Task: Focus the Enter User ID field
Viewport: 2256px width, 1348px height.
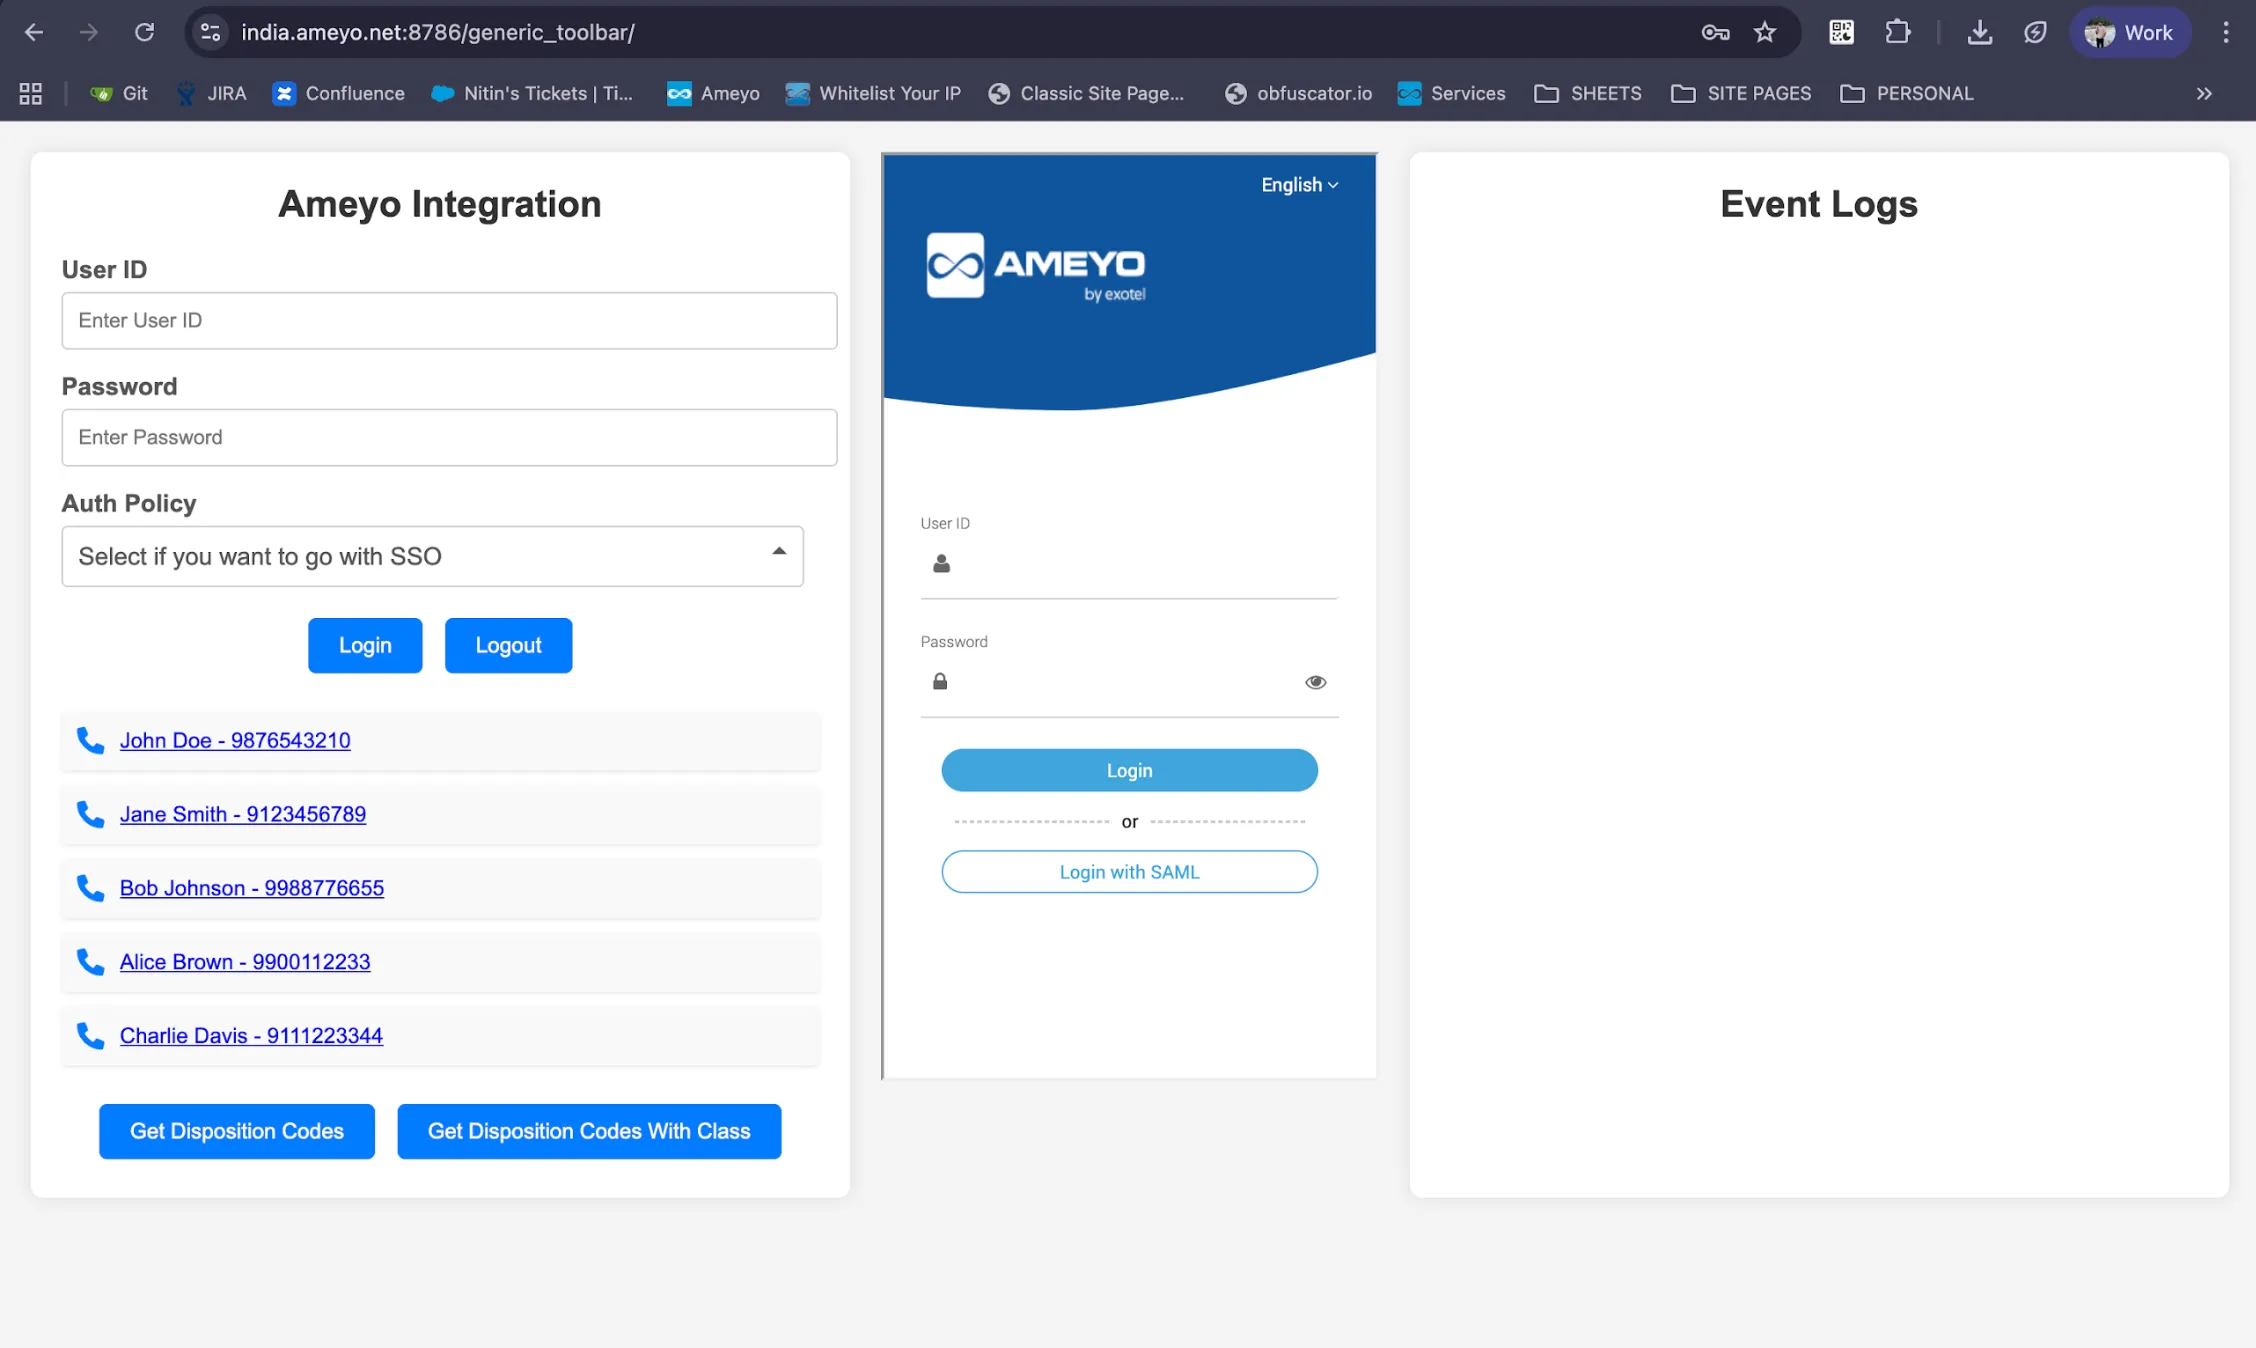Action: tap(449, 320)
